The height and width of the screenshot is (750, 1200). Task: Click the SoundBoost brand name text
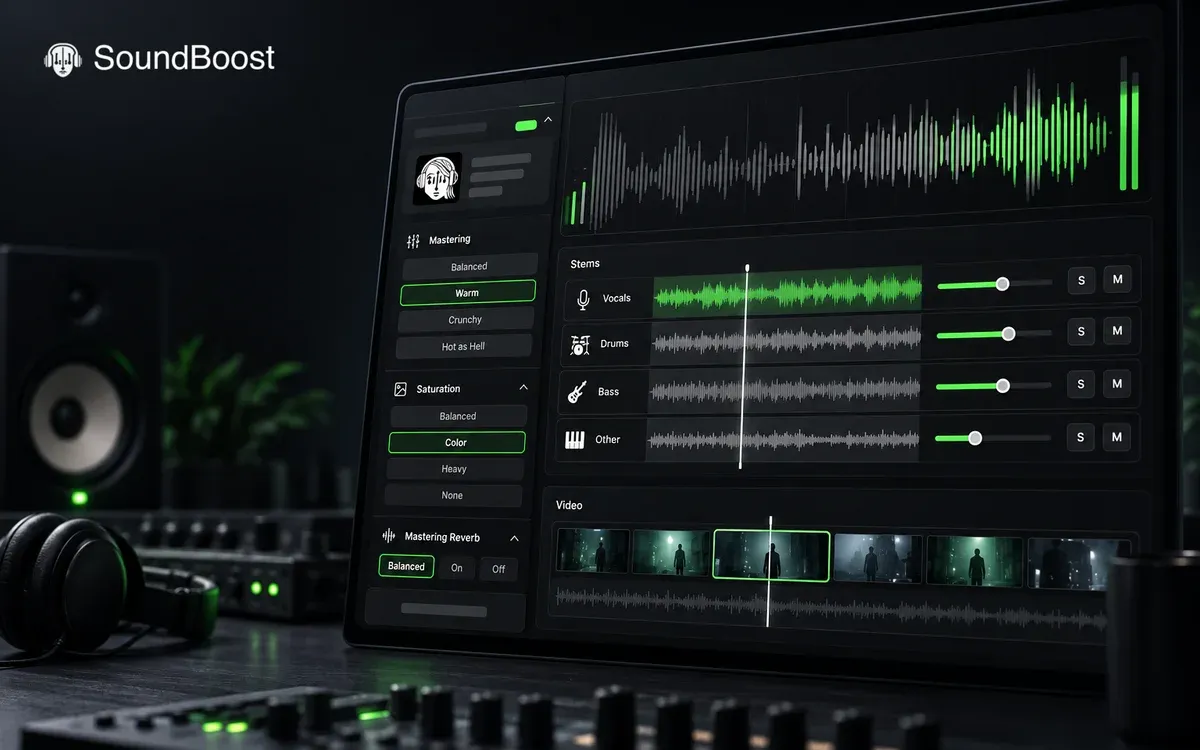click(184, 58)
